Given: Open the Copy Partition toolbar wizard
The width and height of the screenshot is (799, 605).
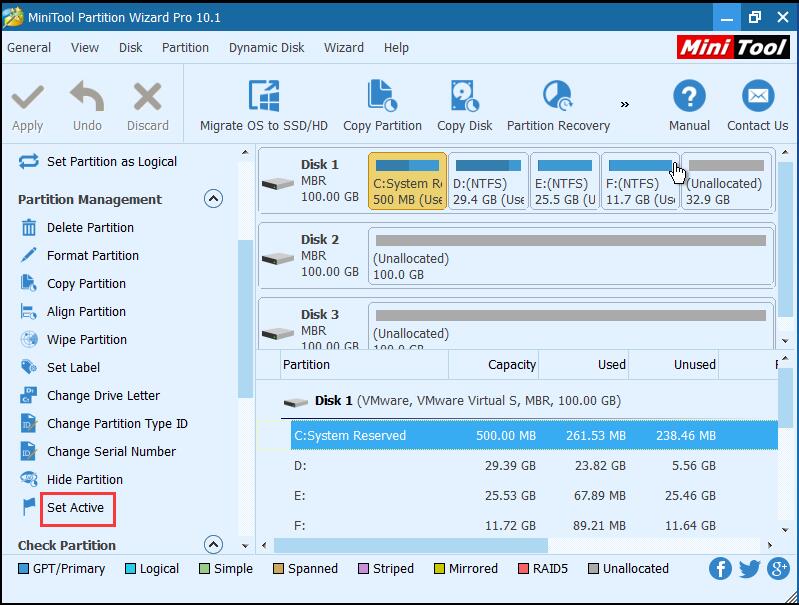Looking at the screenshot, I should pos(382,106).
